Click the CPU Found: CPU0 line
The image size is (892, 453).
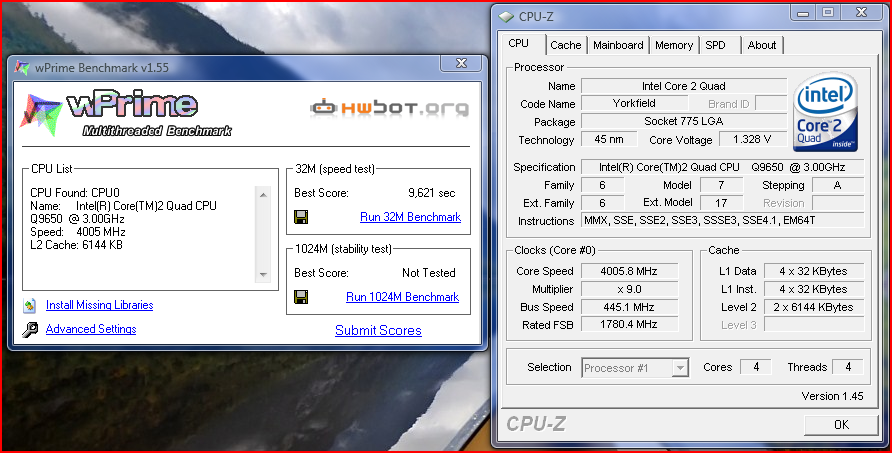click(x=75, y=193)
